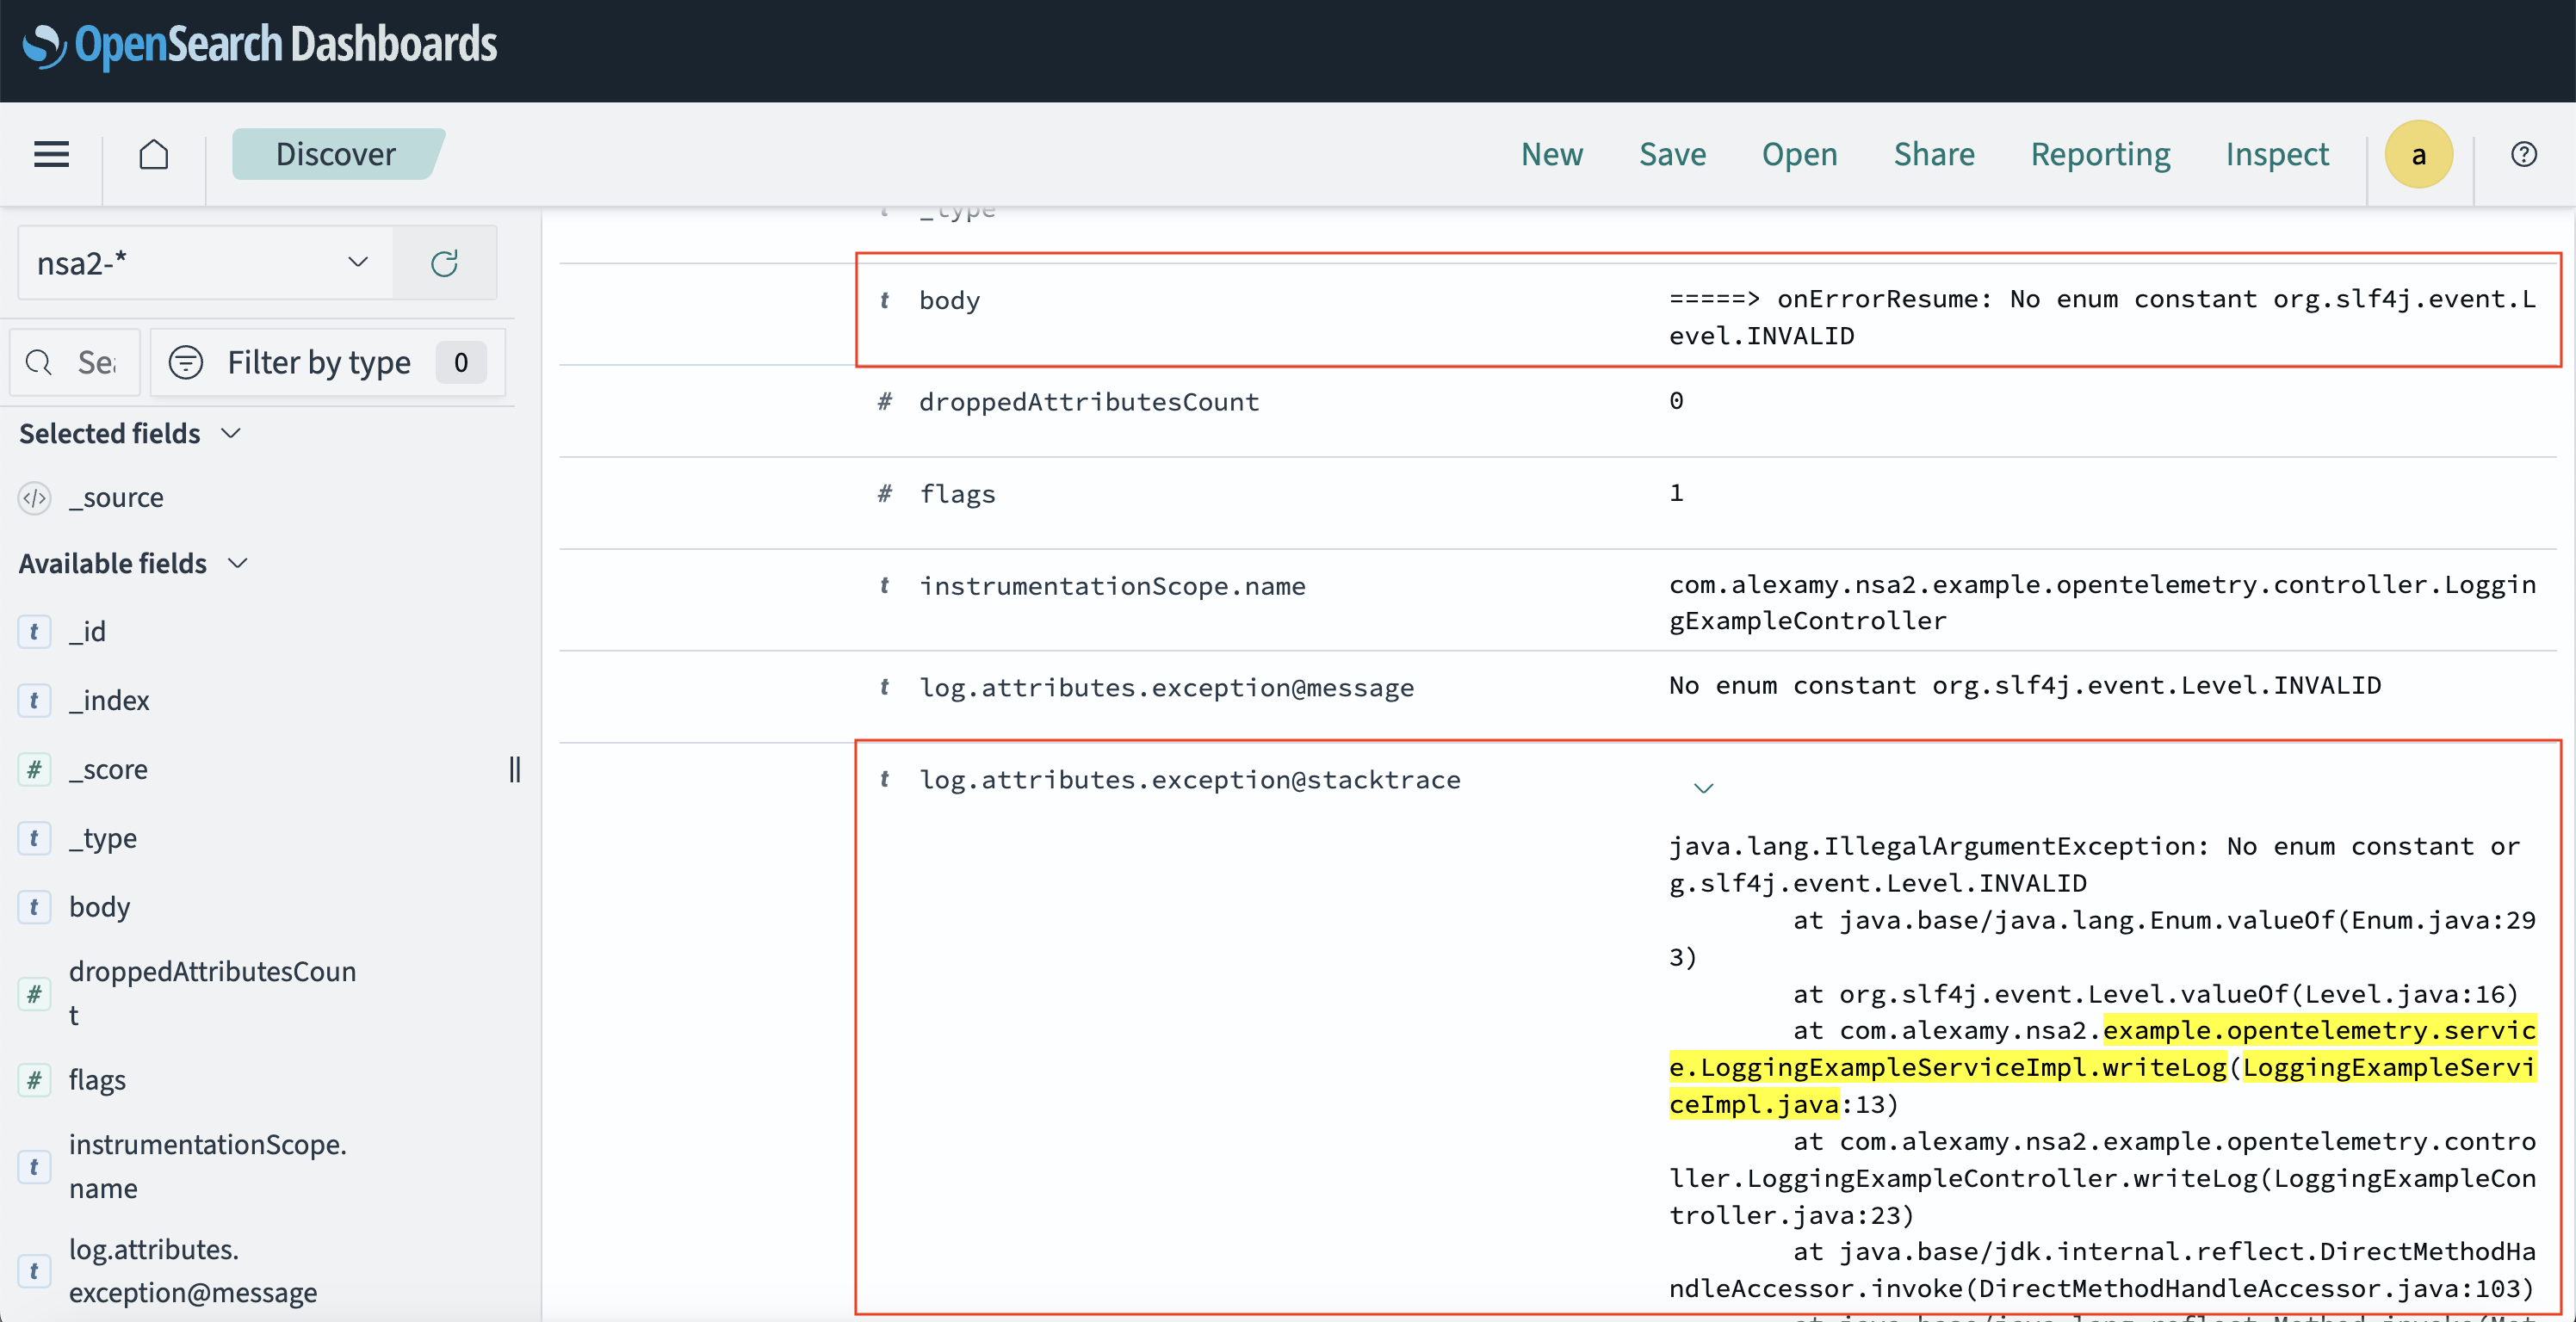Click the LoggingExampleController scope name value
2576x1322 pixels.
[x=2102, y=603]
